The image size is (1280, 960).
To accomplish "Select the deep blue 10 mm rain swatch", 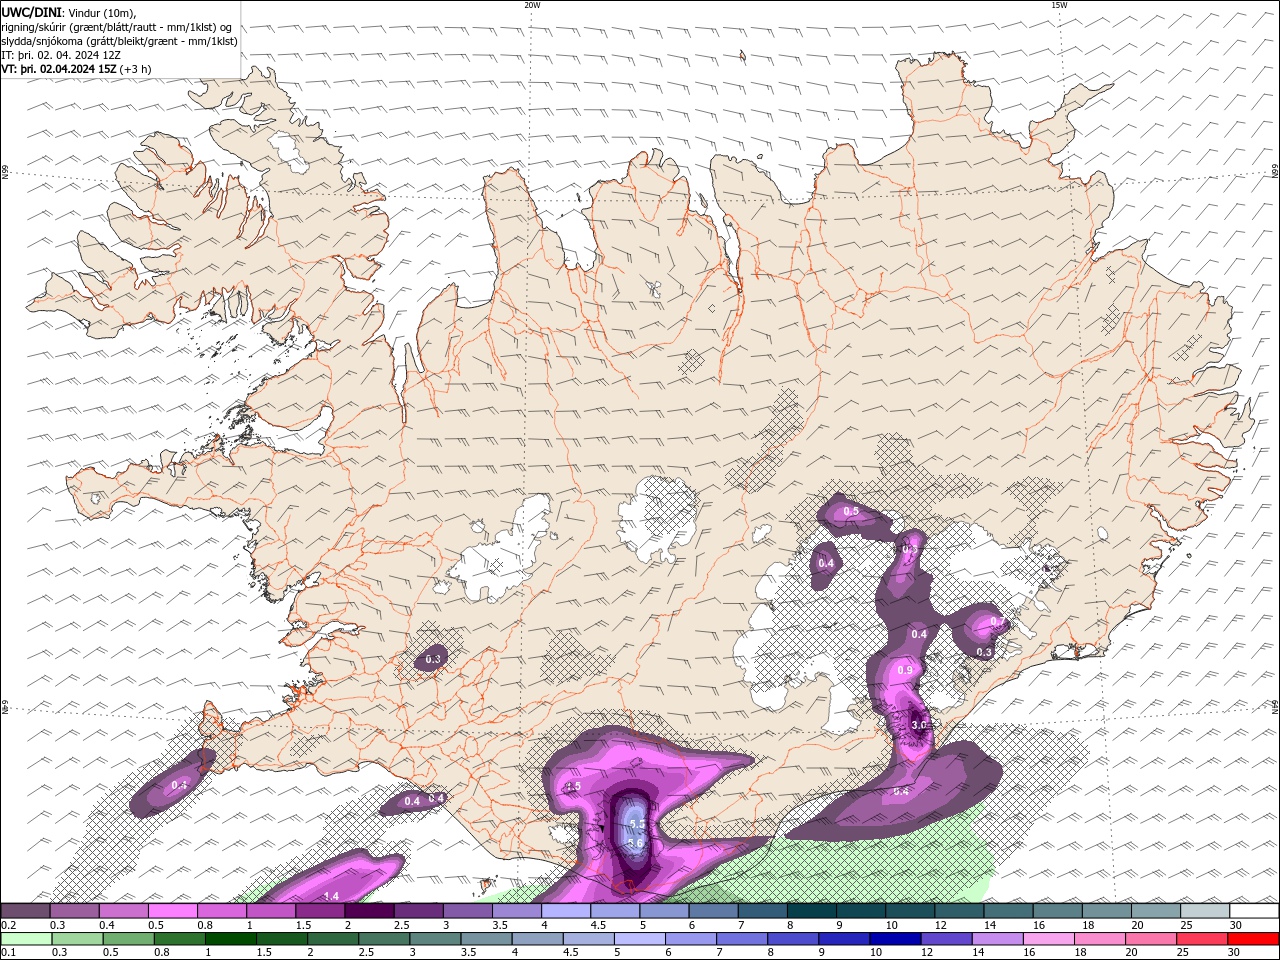I will tap(894, 939).
